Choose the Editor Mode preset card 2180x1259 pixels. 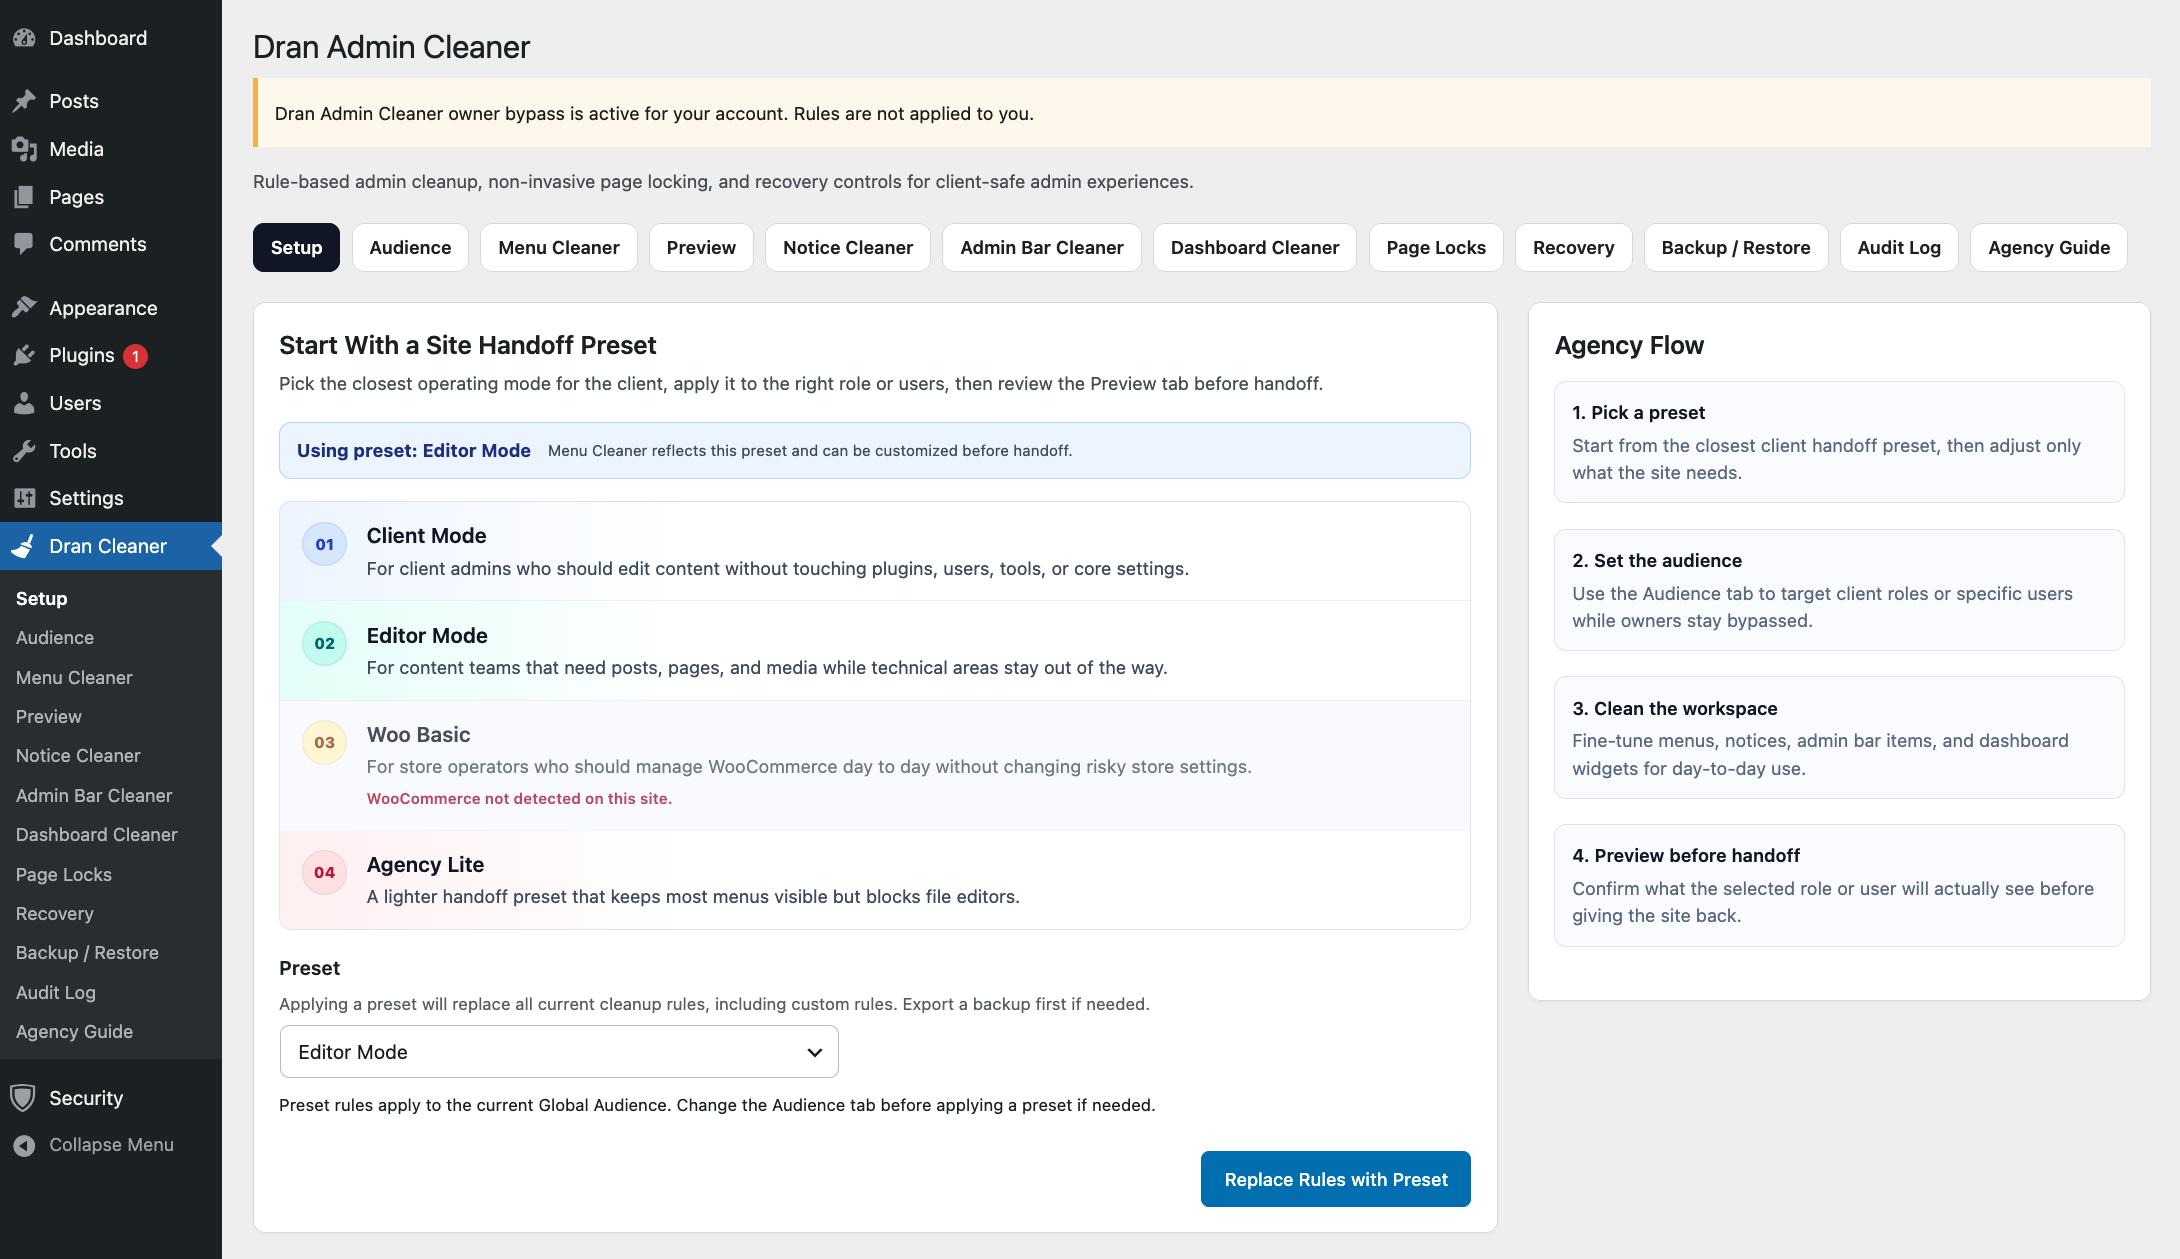coord(875,651)
